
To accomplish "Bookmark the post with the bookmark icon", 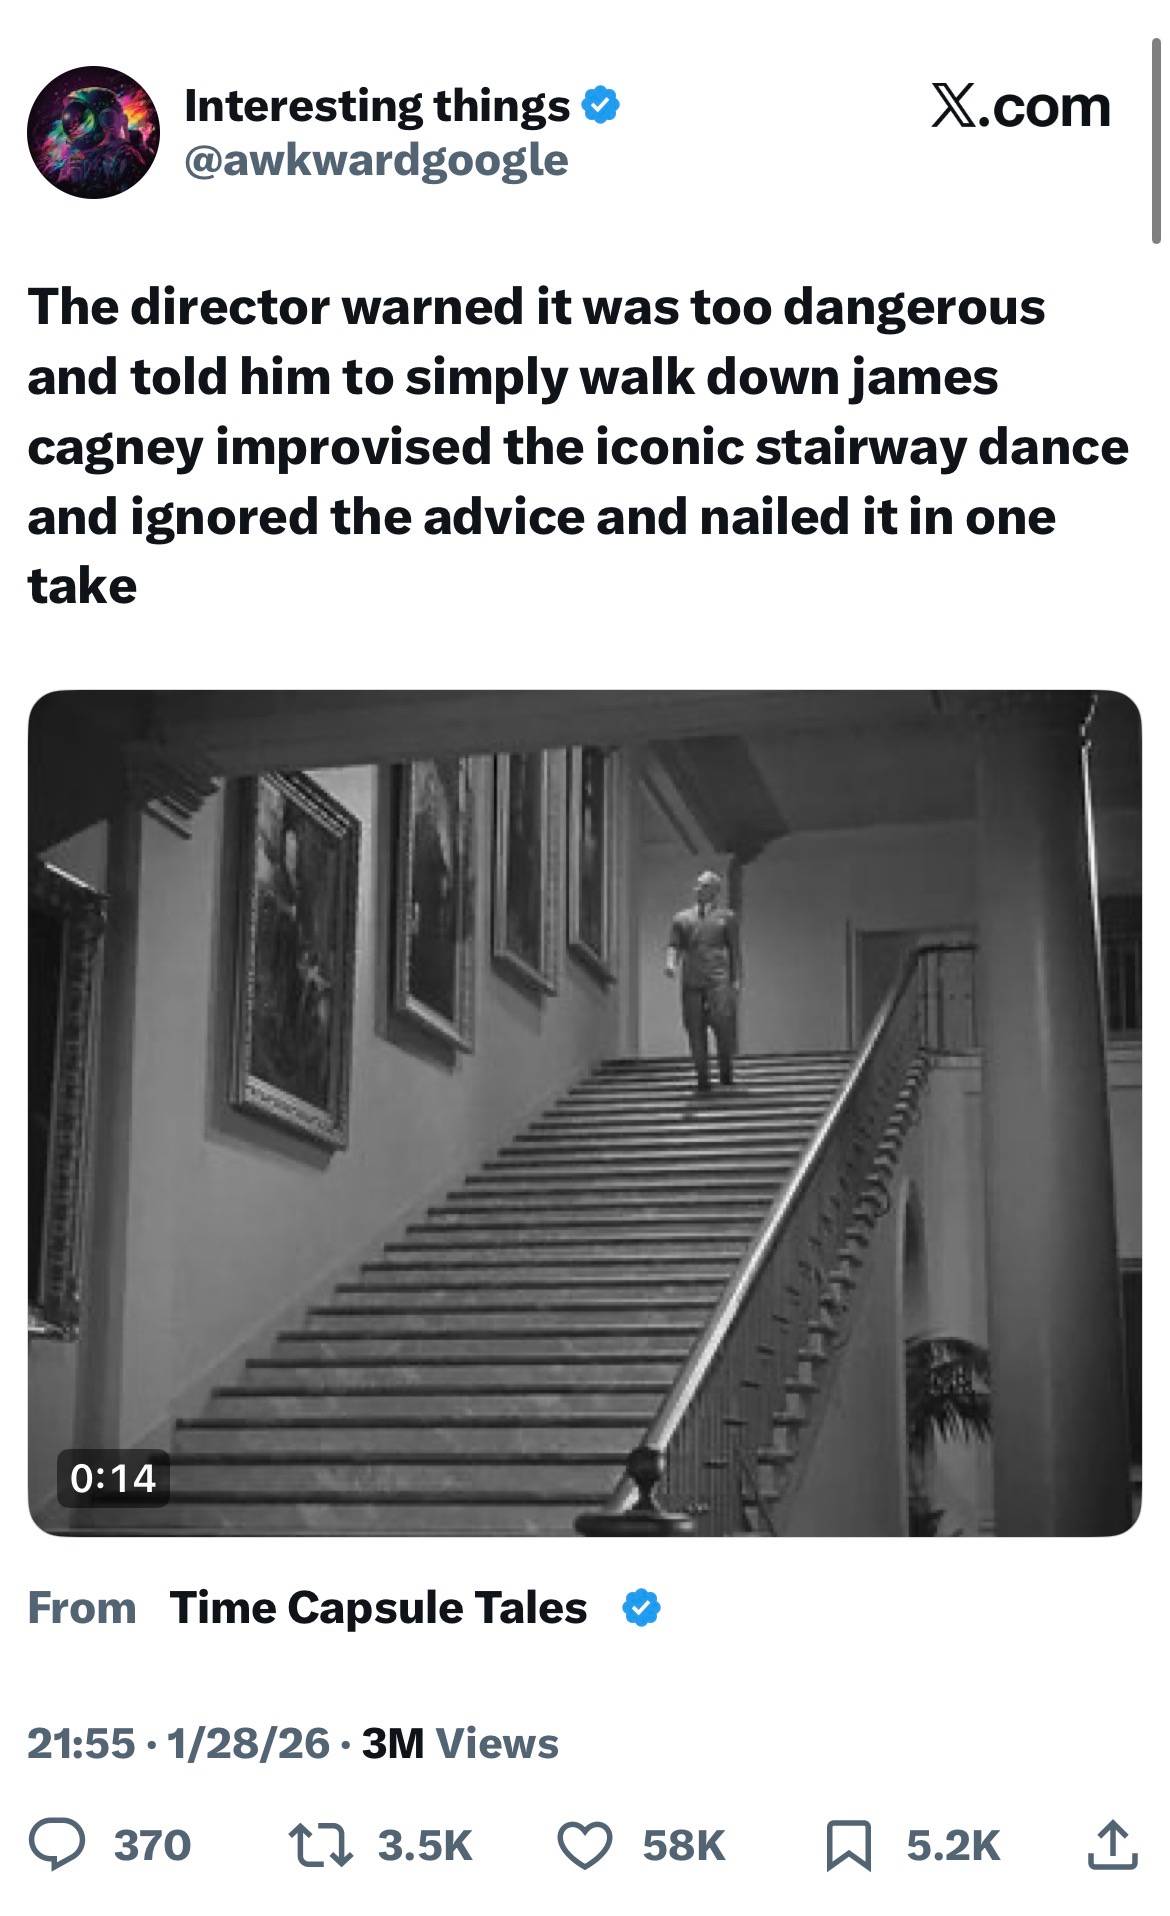I will point(849,1845).
